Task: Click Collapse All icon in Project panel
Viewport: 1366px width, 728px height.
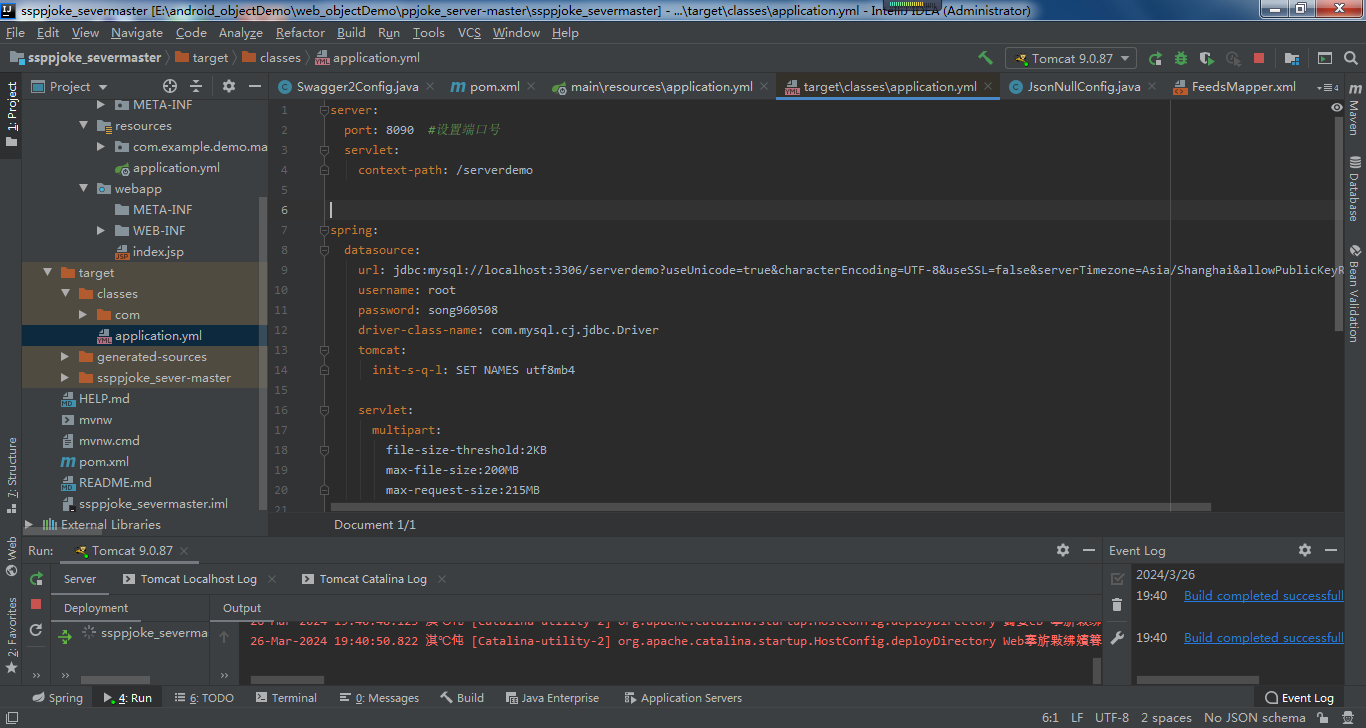Action: click(x=196, y=86)
